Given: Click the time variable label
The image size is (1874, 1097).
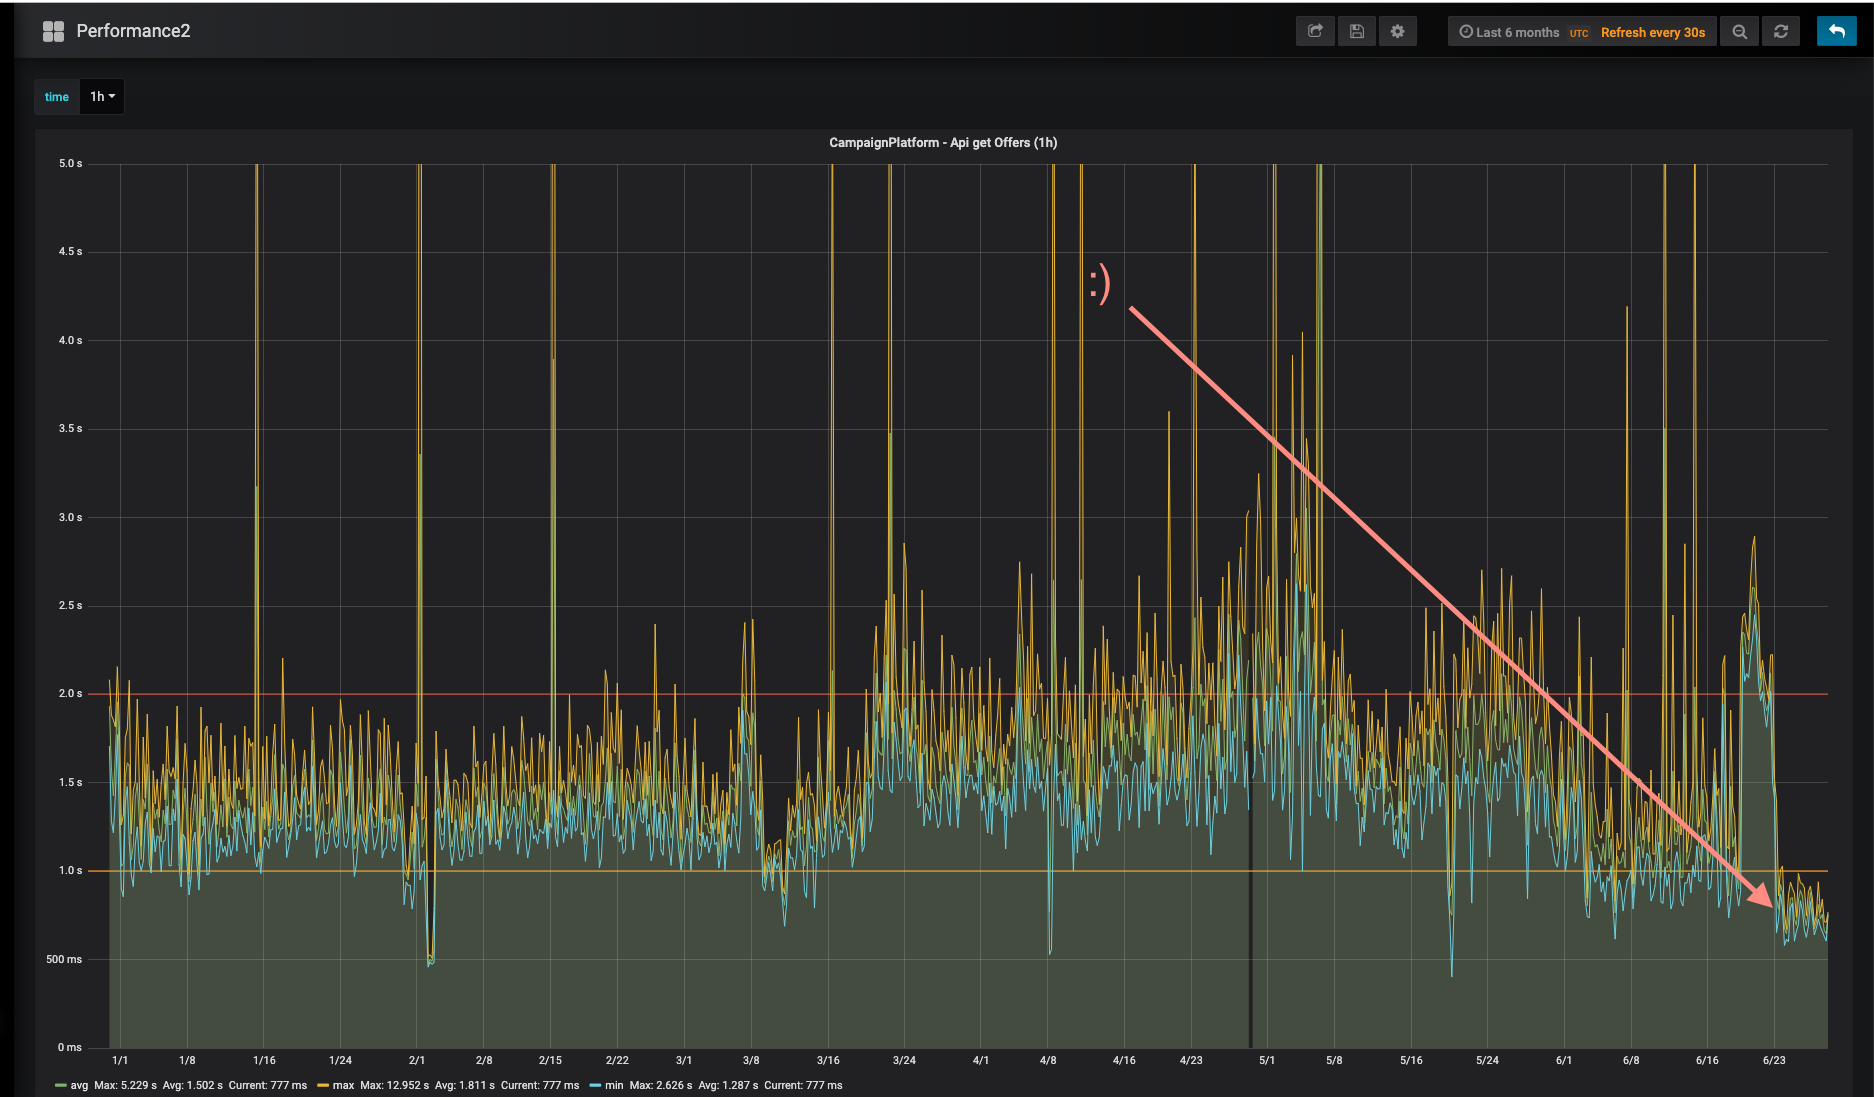Looking at the screenshot, I should (57, 97).
